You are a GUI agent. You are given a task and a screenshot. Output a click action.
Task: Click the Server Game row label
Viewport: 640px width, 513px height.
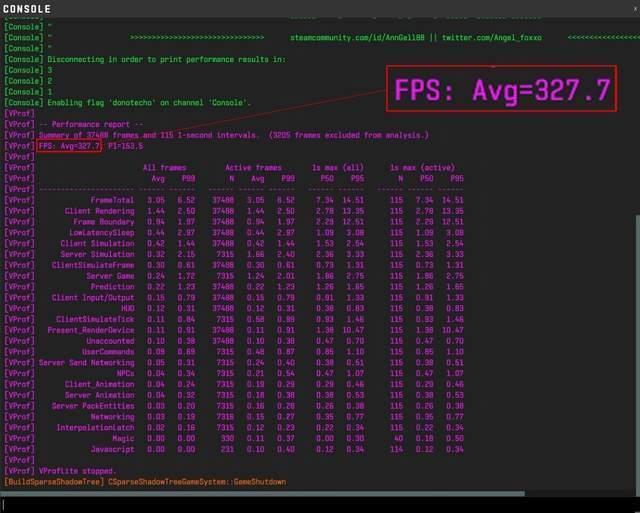click(110, 276)
